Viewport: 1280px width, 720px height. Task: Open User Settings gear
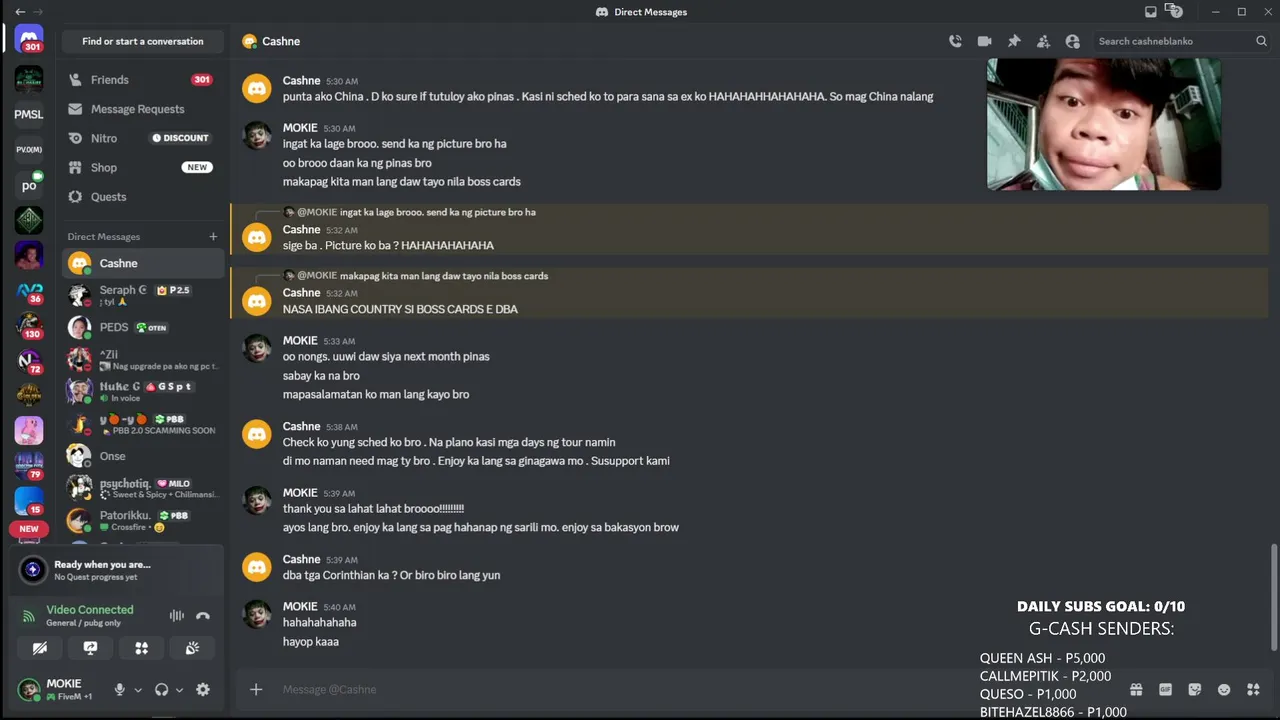click(203, 689)
